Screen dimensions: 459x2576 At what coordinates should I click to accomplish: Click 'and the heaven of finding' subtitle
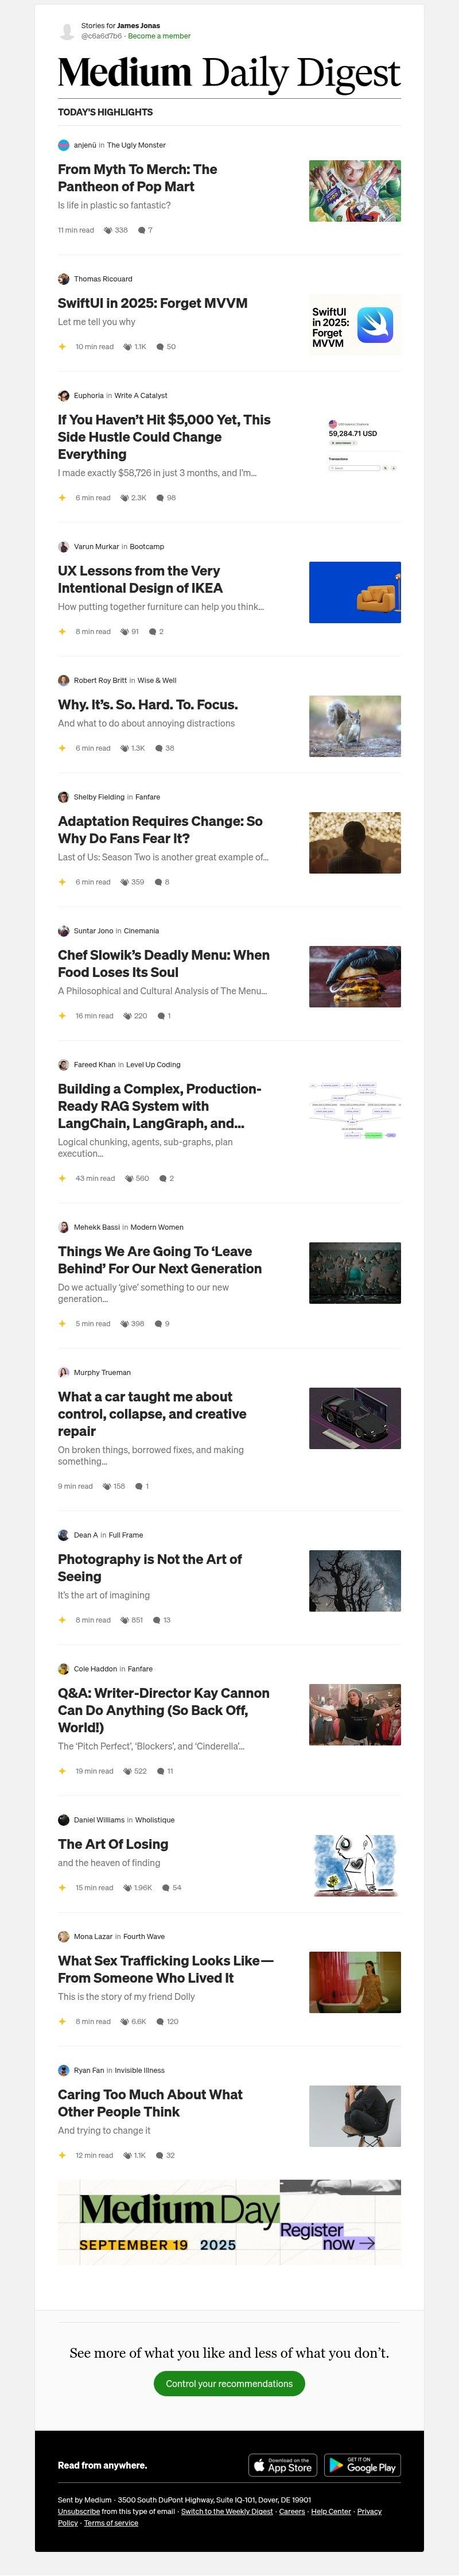tap(109, 1863)
